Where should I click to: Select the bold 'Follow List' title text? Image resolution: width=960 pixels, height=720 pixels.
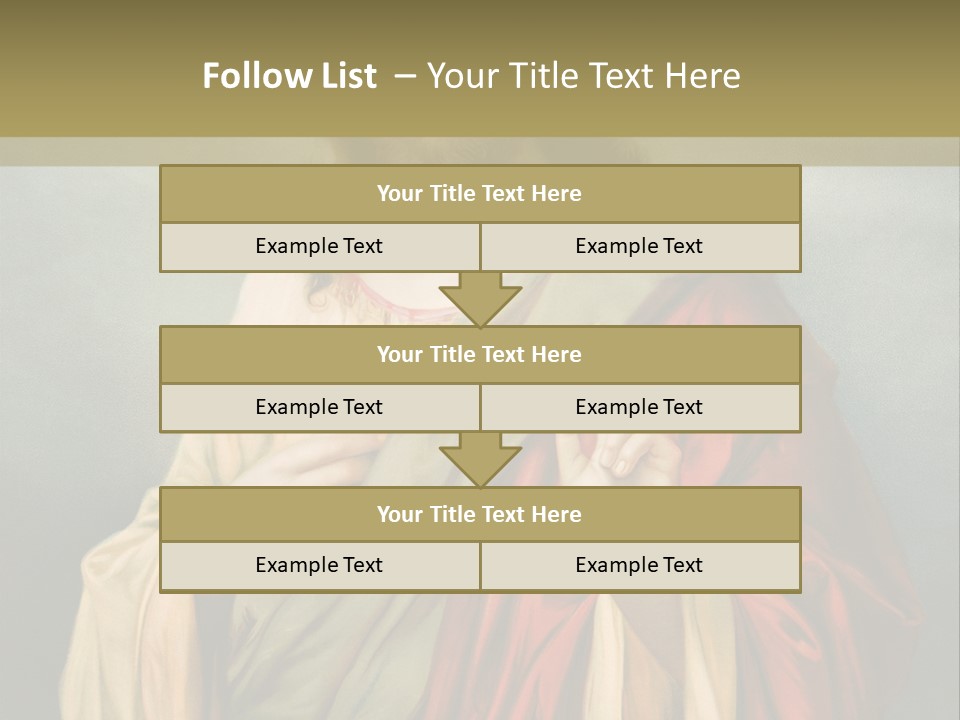(289, 76)
